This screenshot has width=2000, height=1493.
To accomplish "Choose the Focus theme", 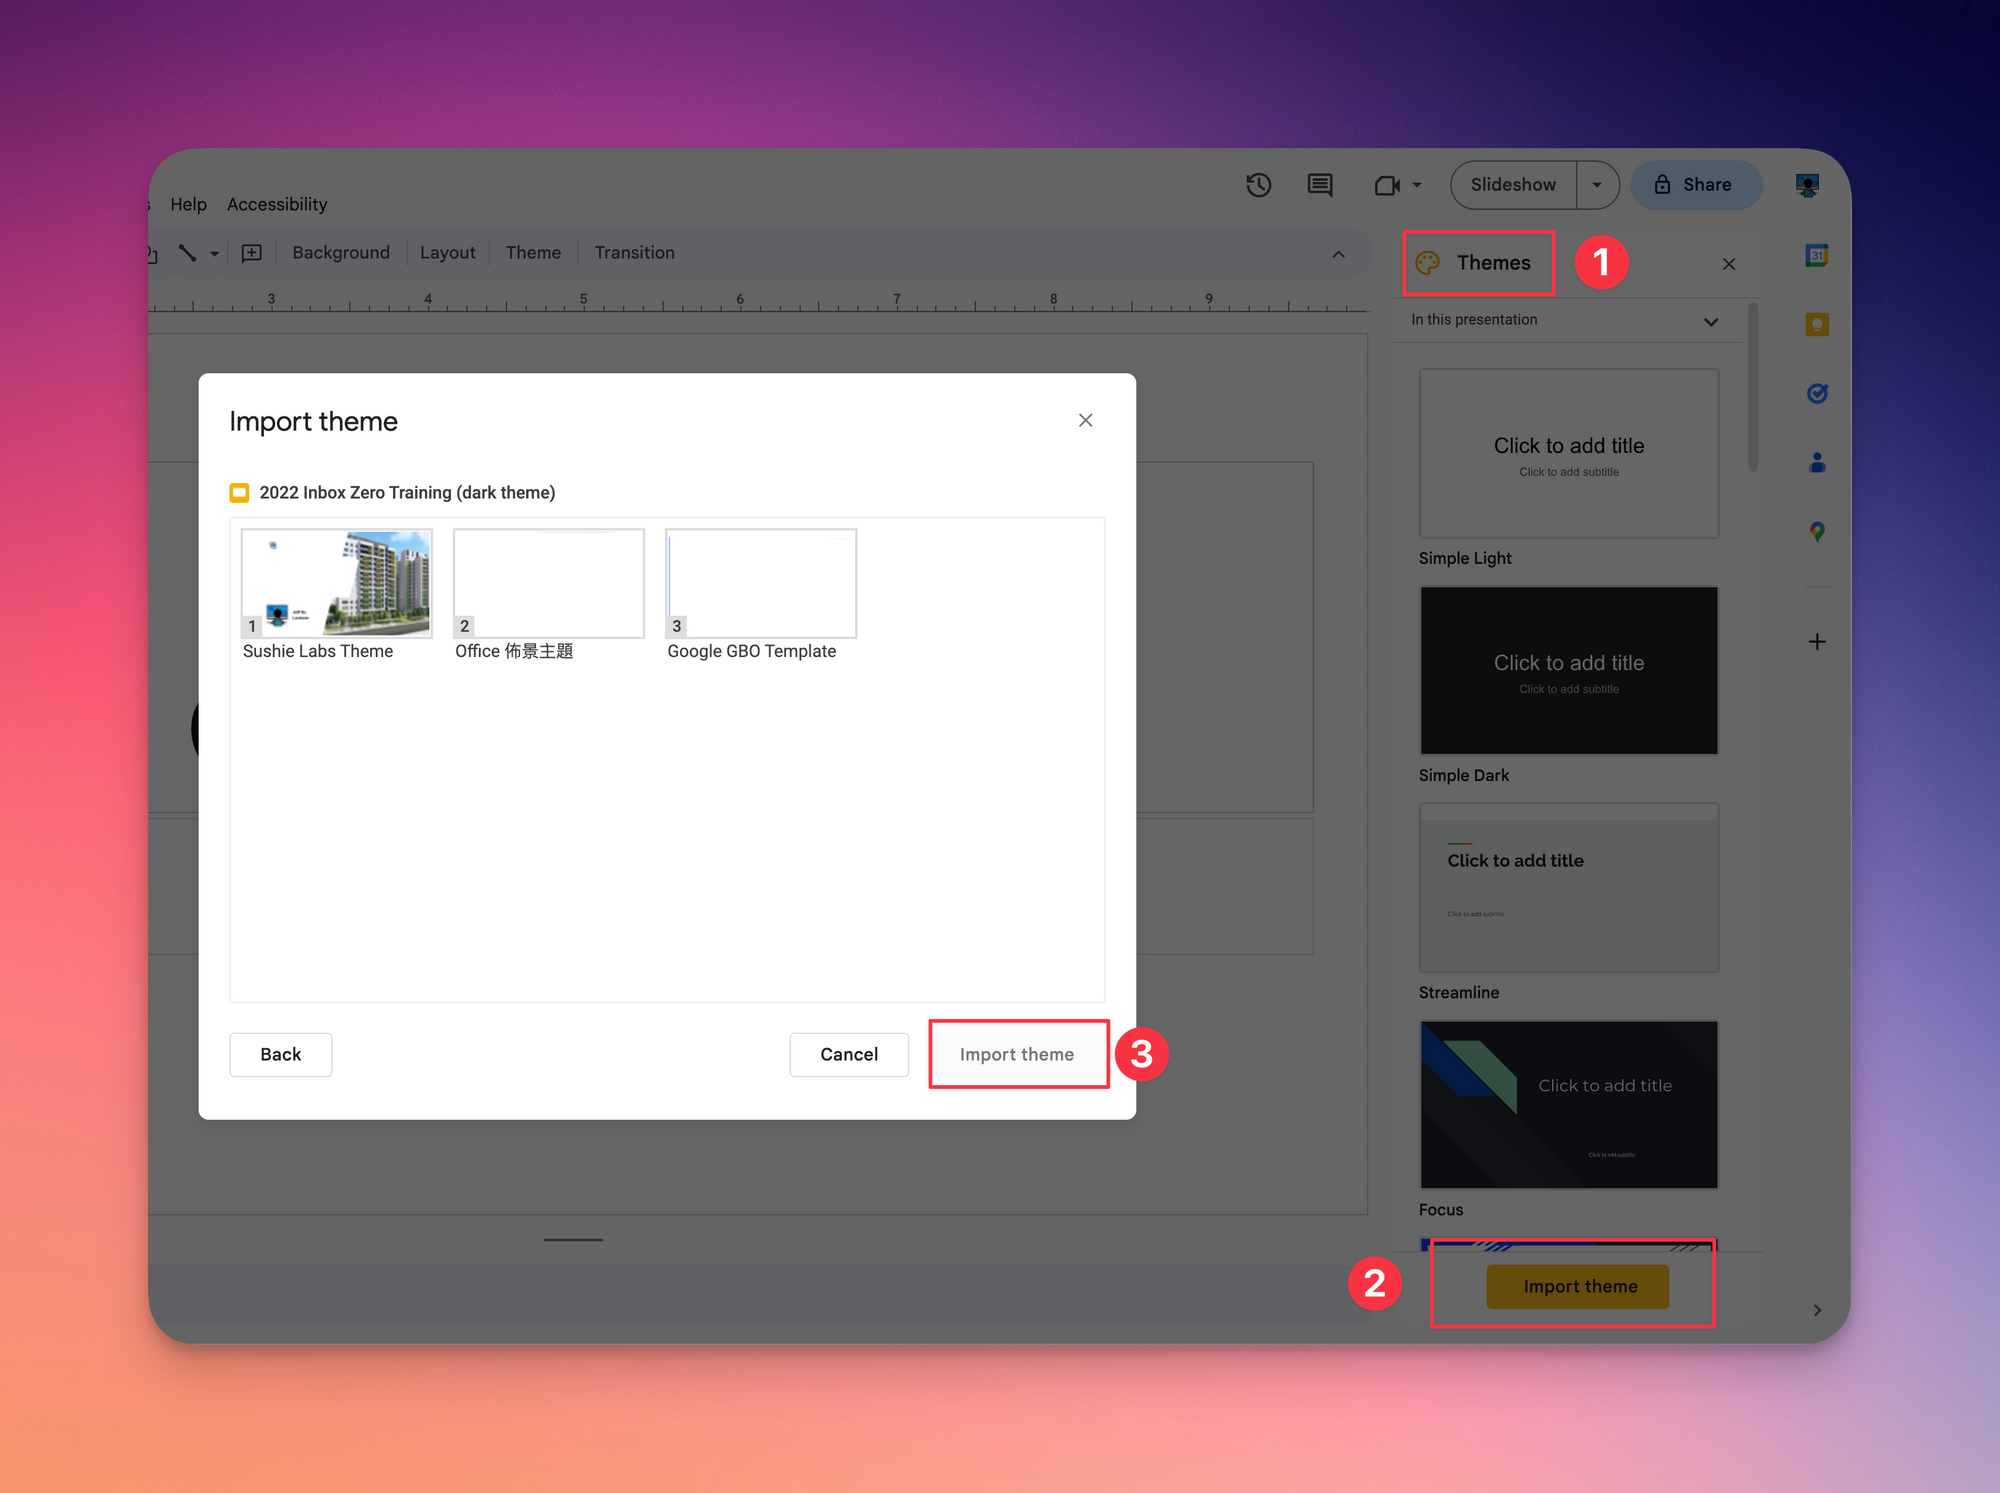I will 1569,1105.
